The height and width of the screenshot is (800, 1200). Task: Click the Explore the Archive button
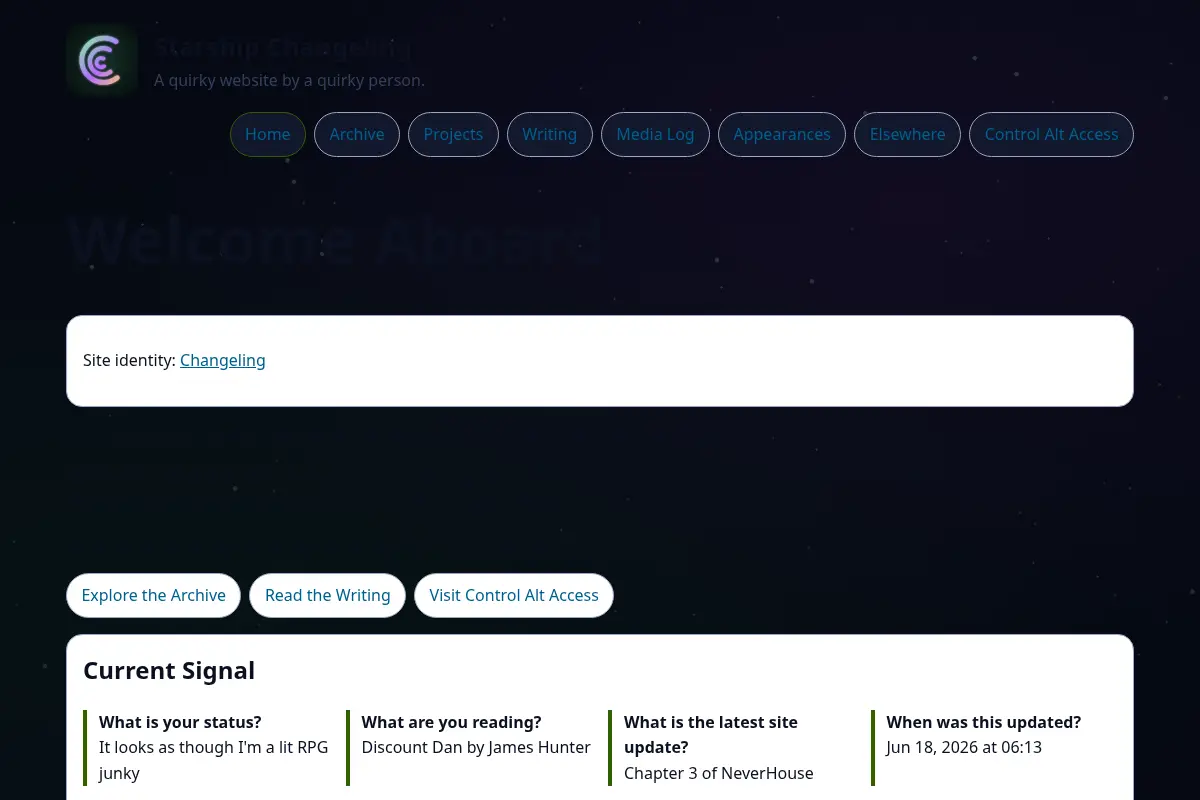point(154,595)
